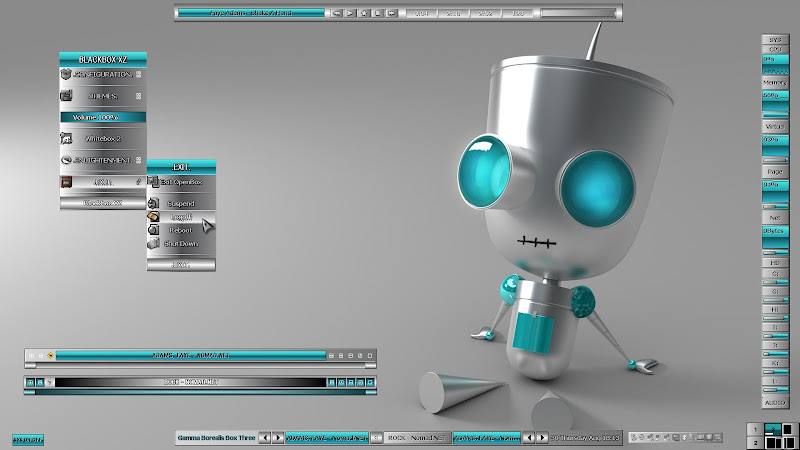800x450 pixels.
Task: Choose the Logoff option
Action: 181,217
